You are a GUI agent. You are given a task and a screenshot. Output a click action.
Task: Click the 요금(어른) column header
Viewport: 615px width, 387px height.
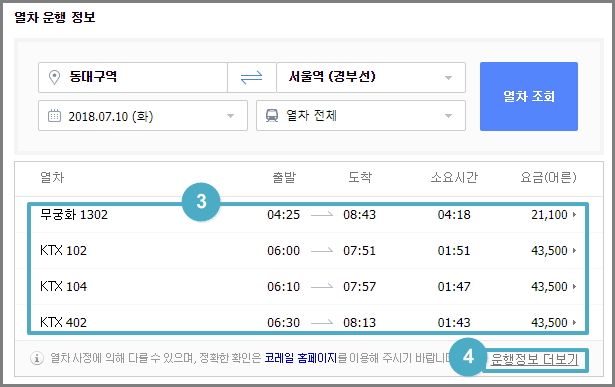548,177
